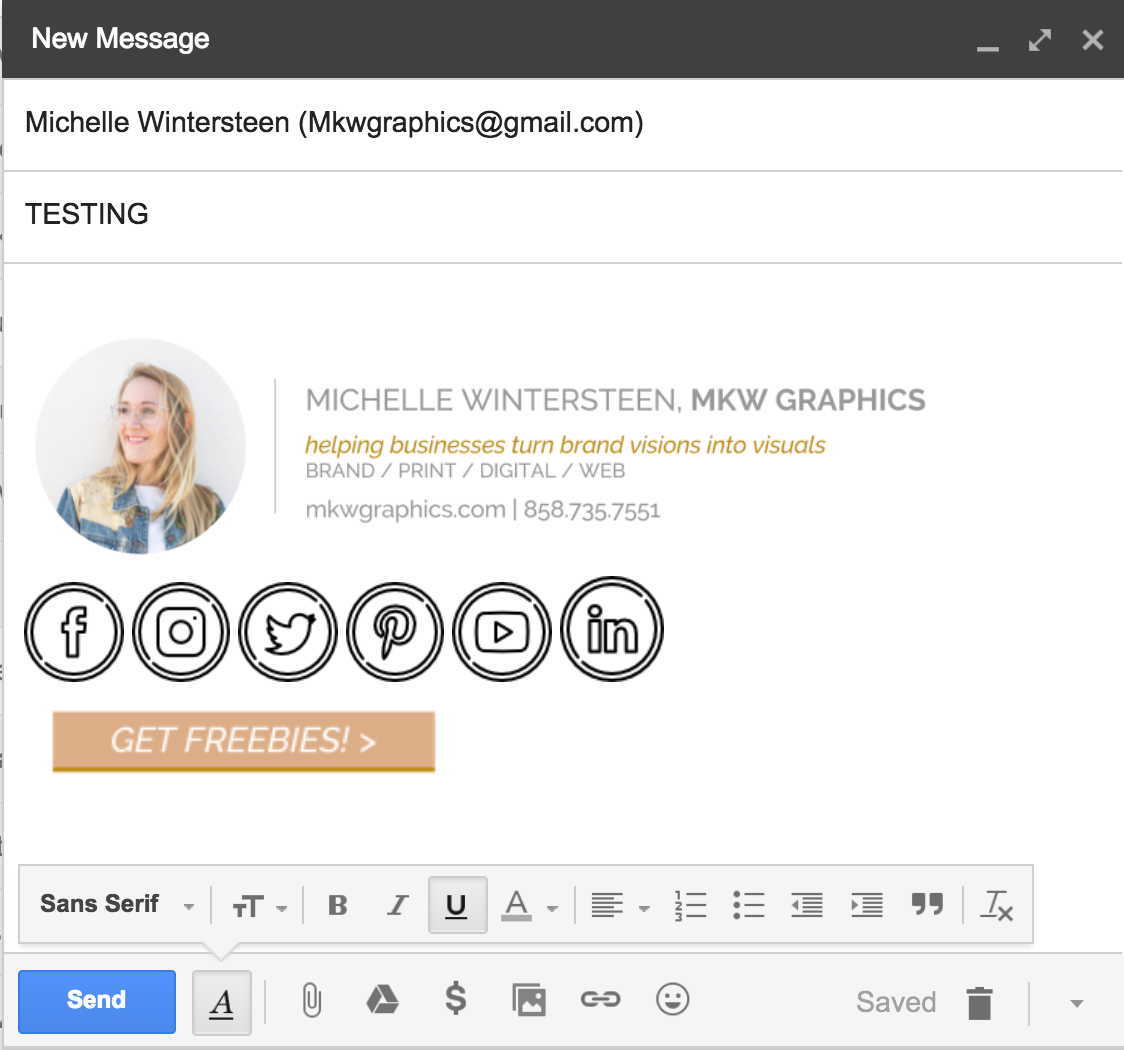1124x1050 pixels.
Task: Click the BRAND / PRINT / DIGITAL / WEB text
Action: (465, 471)
